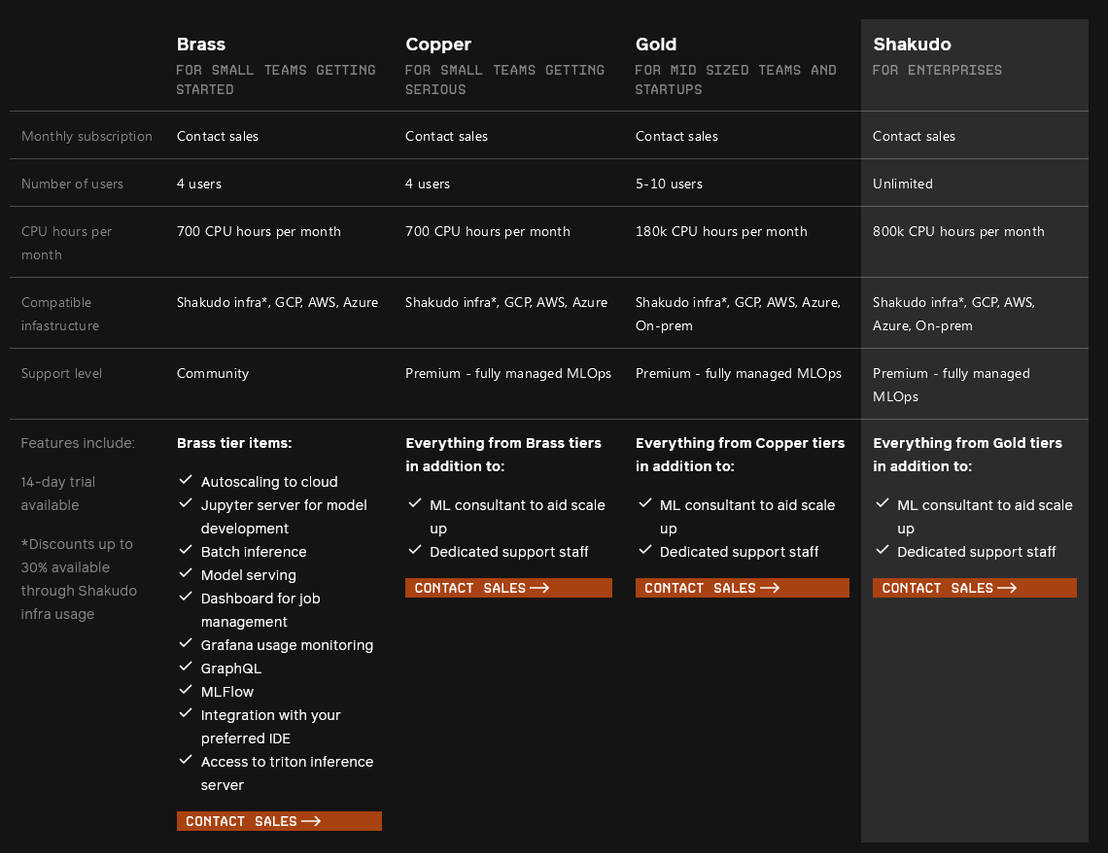Click the checkmark next to Autoscaling to cloud
The height and width of the screenshot is (853, 1108).
click(186, 481)
